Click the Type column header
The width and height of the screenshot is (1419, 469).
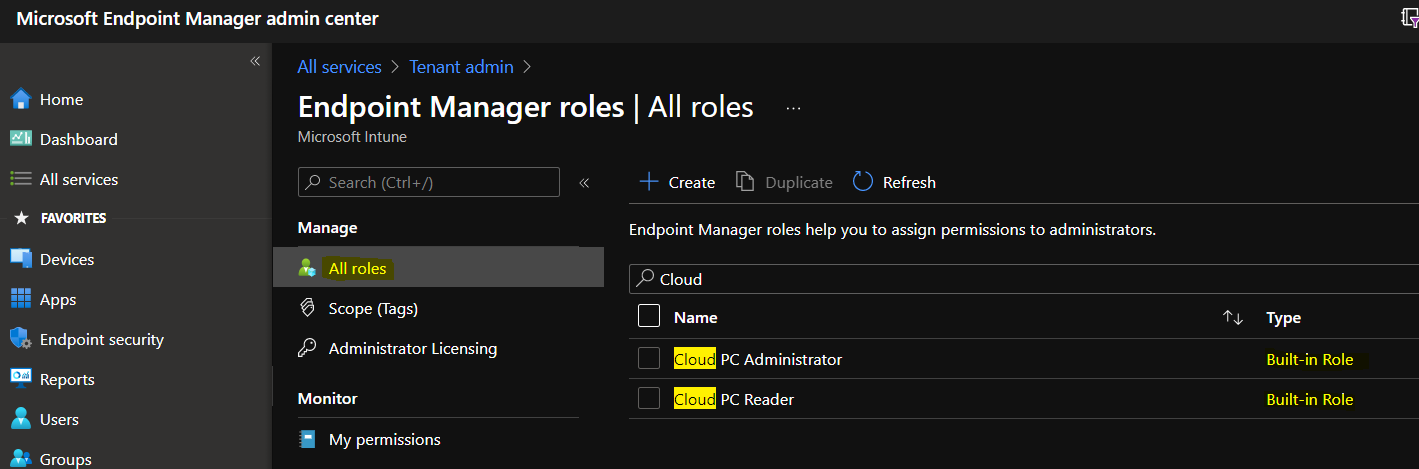tap(1283, 318)
